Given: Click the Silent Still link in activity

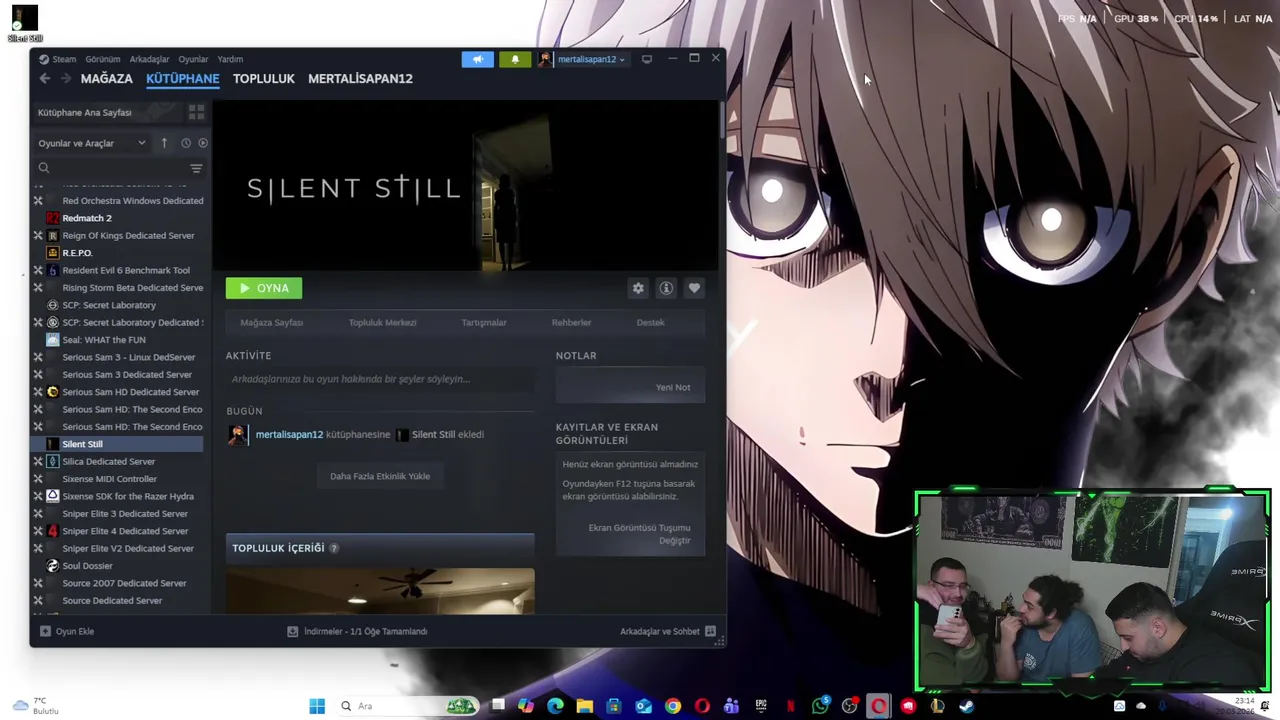Looking at the screenshot, I should point(433,434).
